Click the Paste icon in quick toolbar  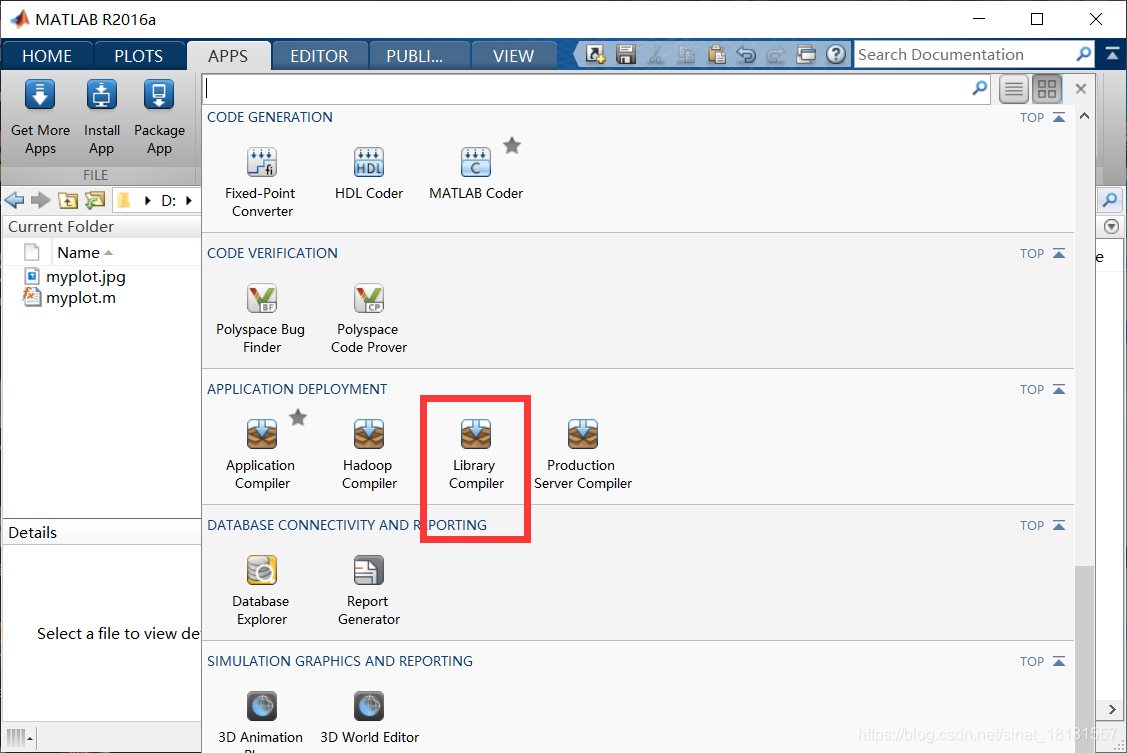pyautogui.click(x=716, y=54)
